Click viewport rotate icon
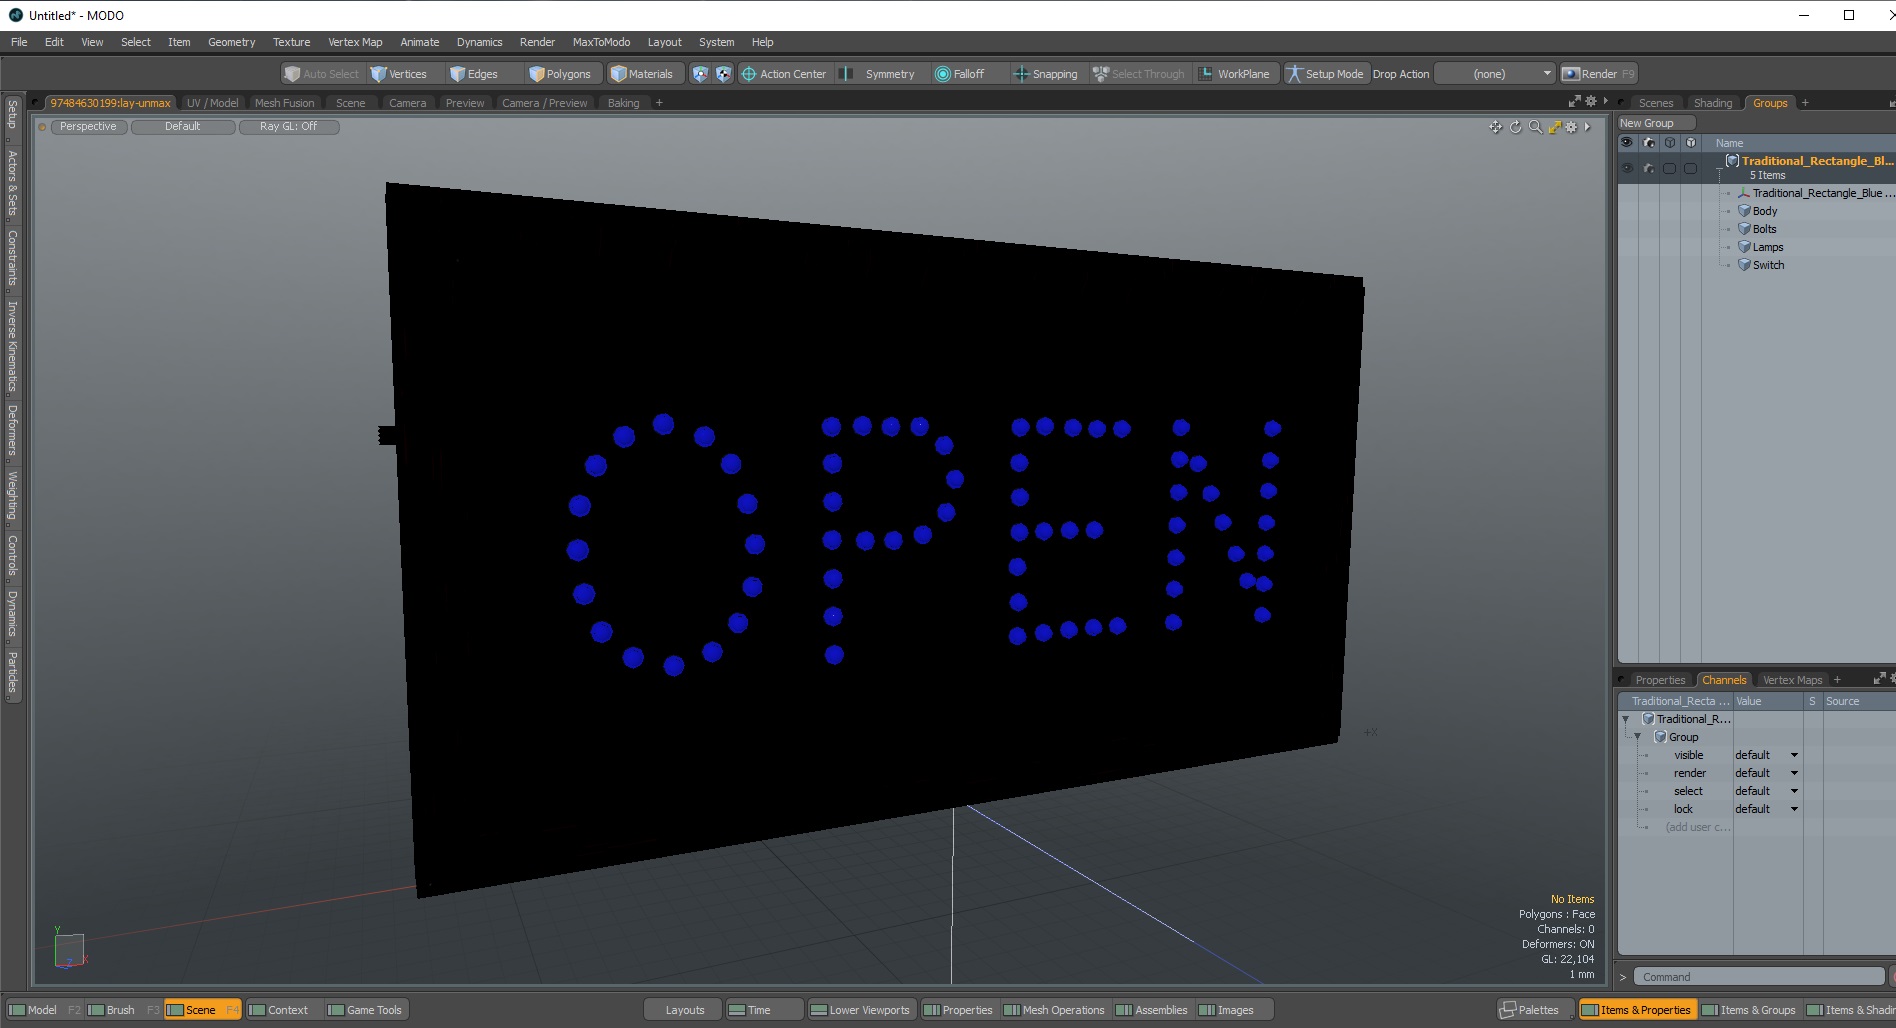 click(1516, 127)
